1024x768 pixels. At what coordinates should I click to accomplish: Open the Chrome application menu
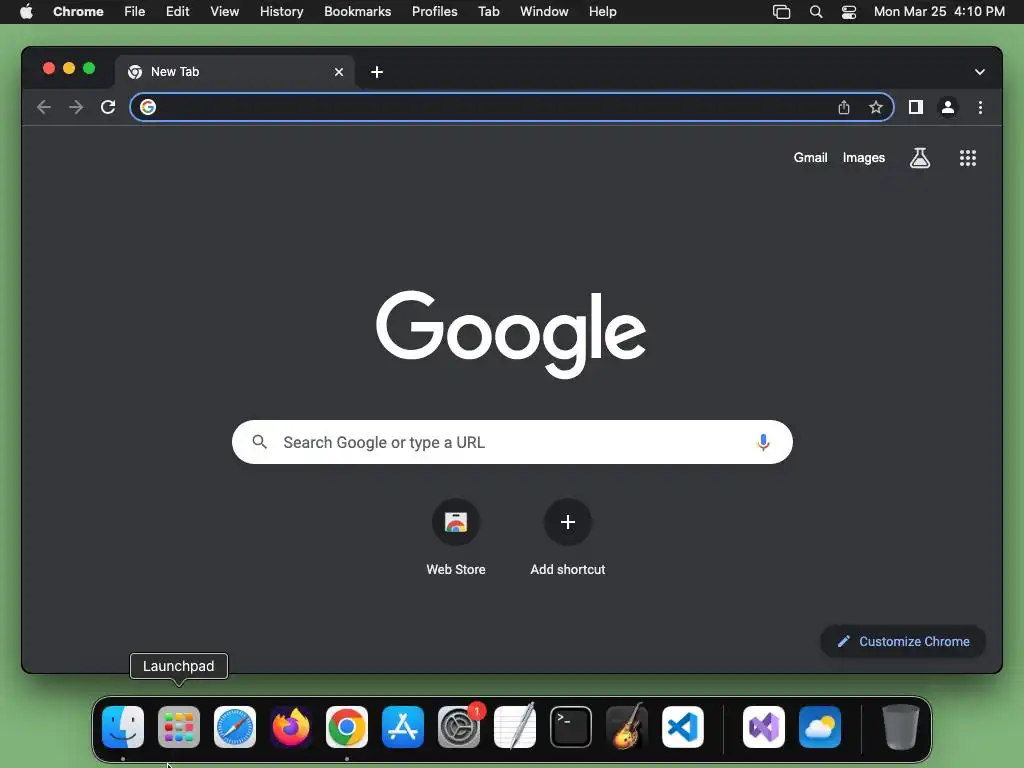coord(78,12)
